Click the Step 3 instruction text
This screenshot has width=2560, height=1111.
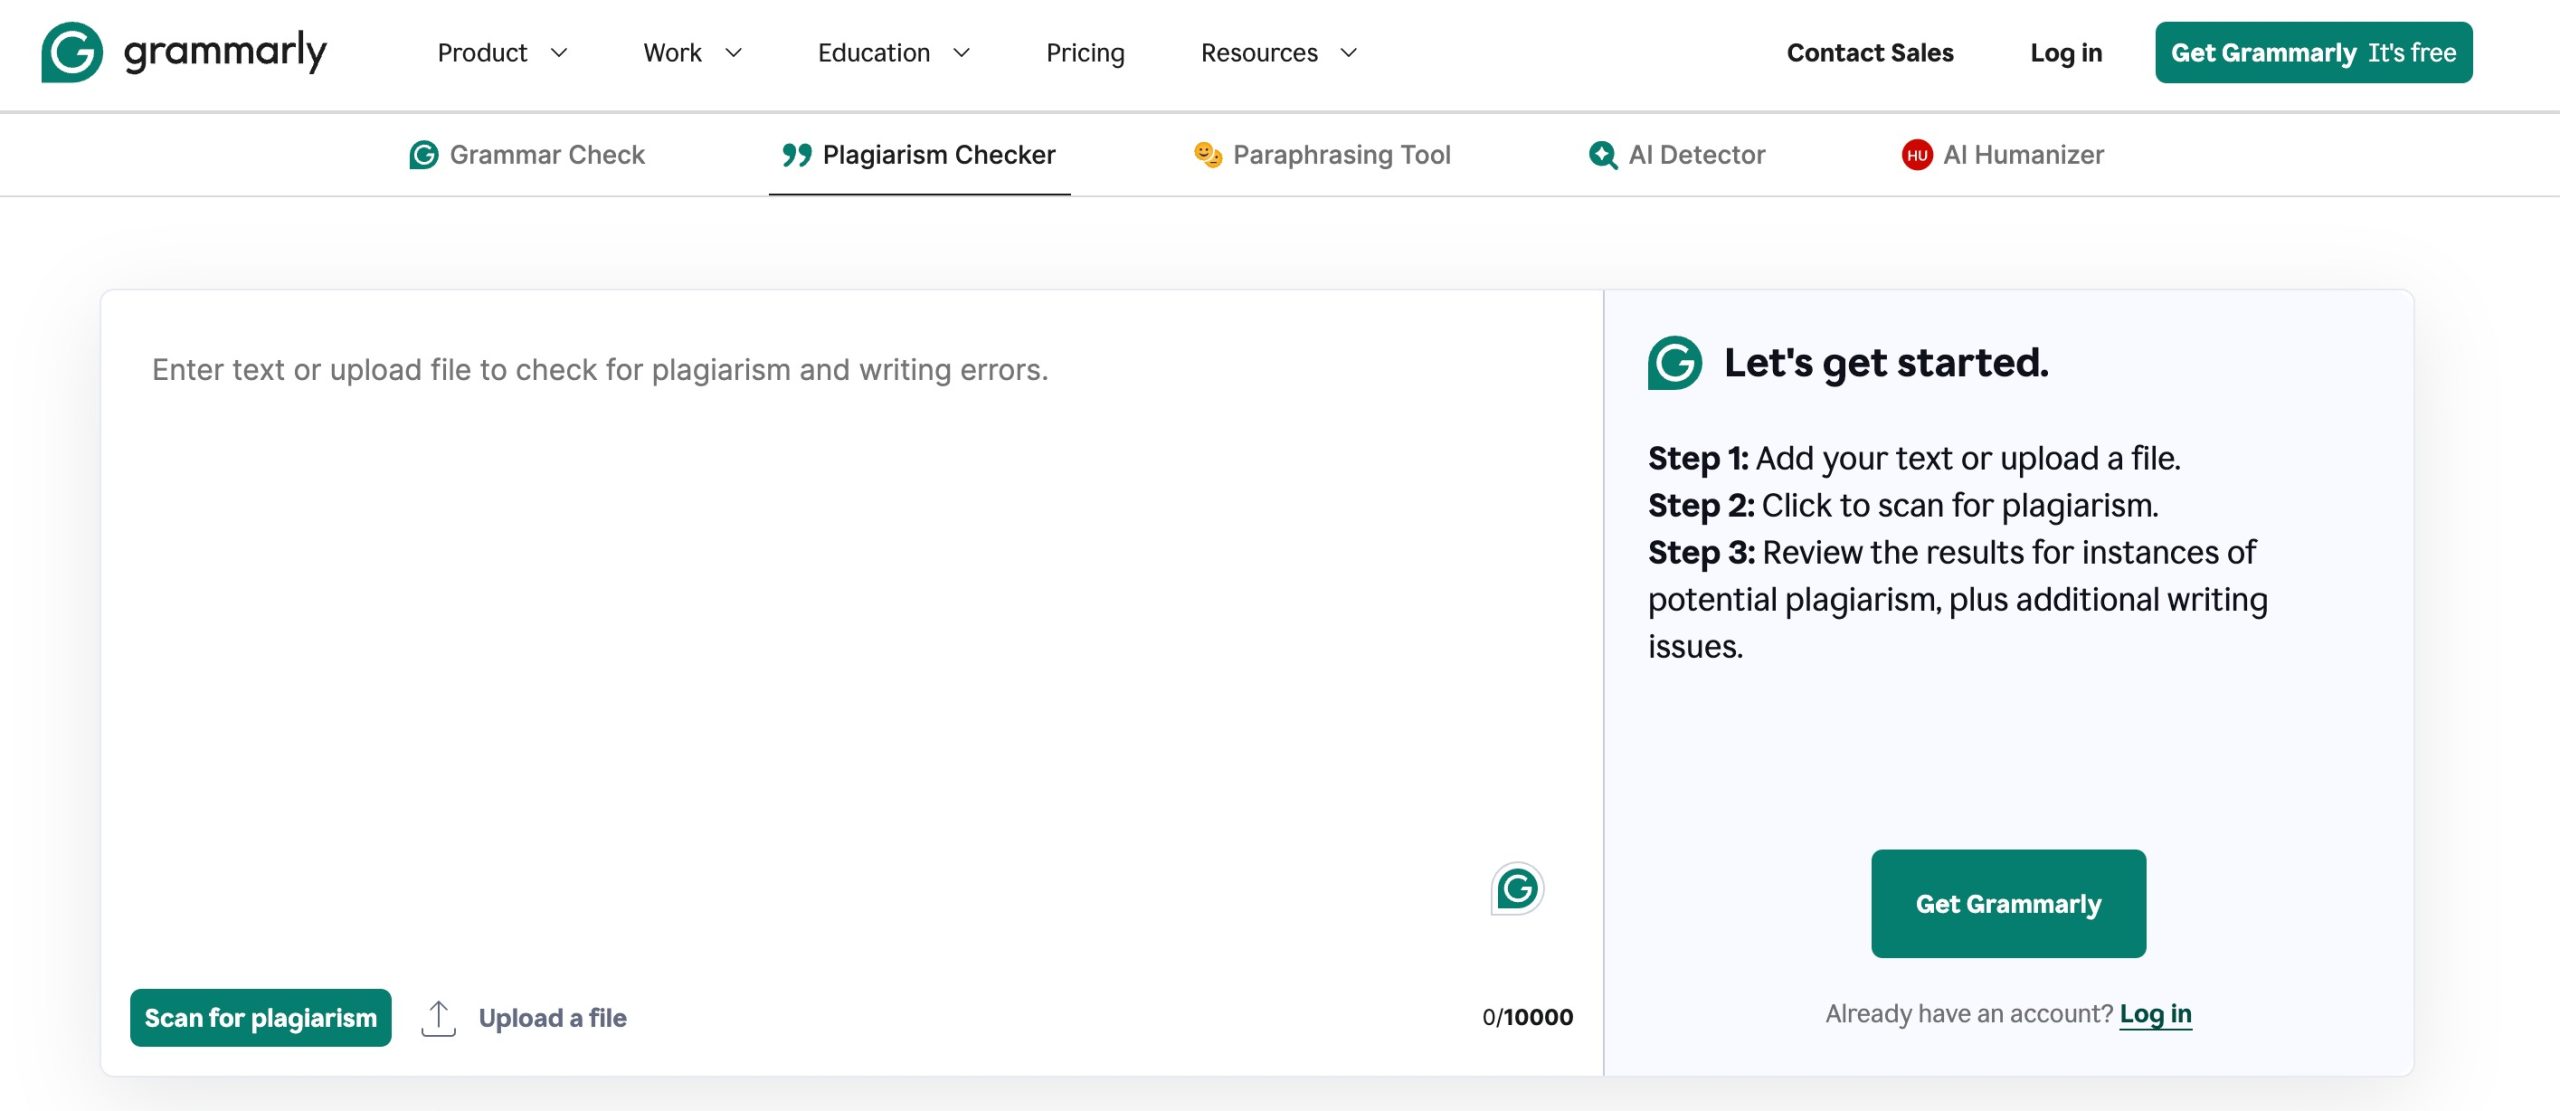click(1957, 599)
